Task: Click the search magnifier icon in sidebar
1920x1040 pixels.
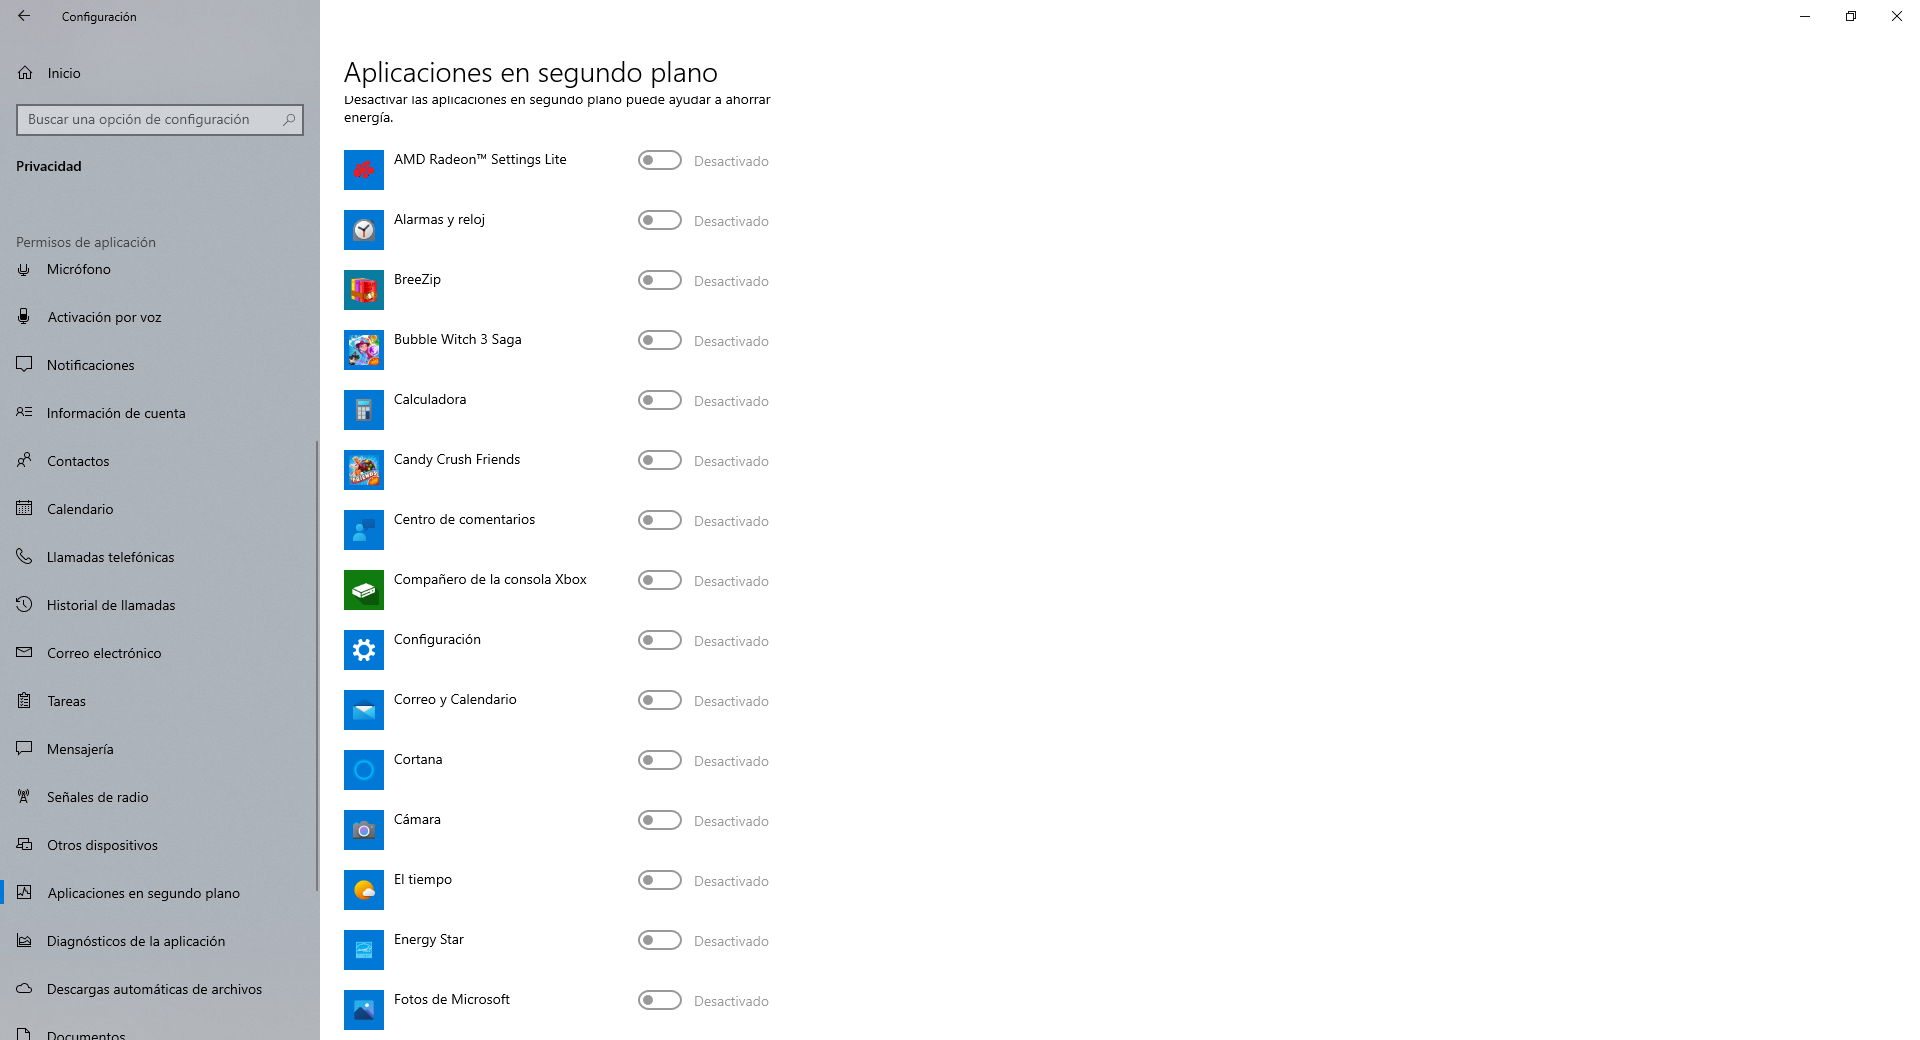Action: click(x=289, y=120)
